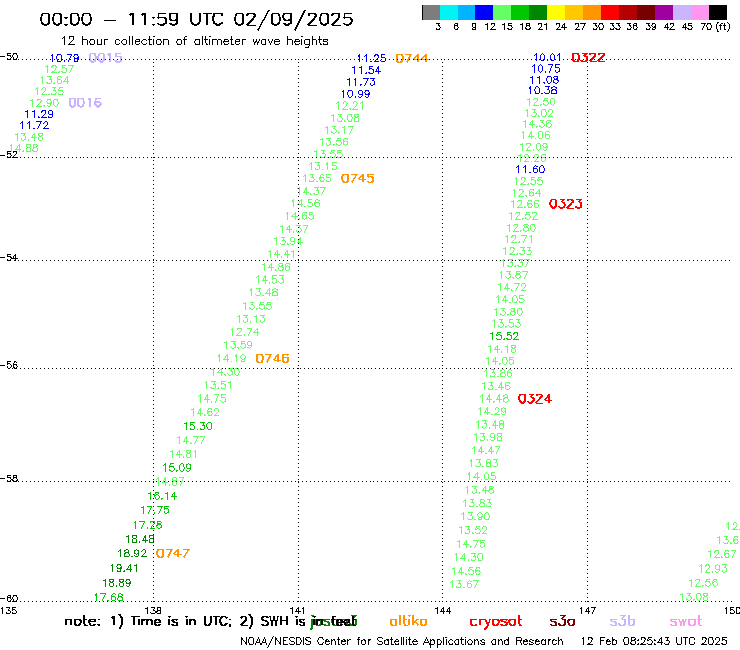This screenshot has height=650, width=740.
Task: Click the wave height value 13.67
Action: [464, 584]
